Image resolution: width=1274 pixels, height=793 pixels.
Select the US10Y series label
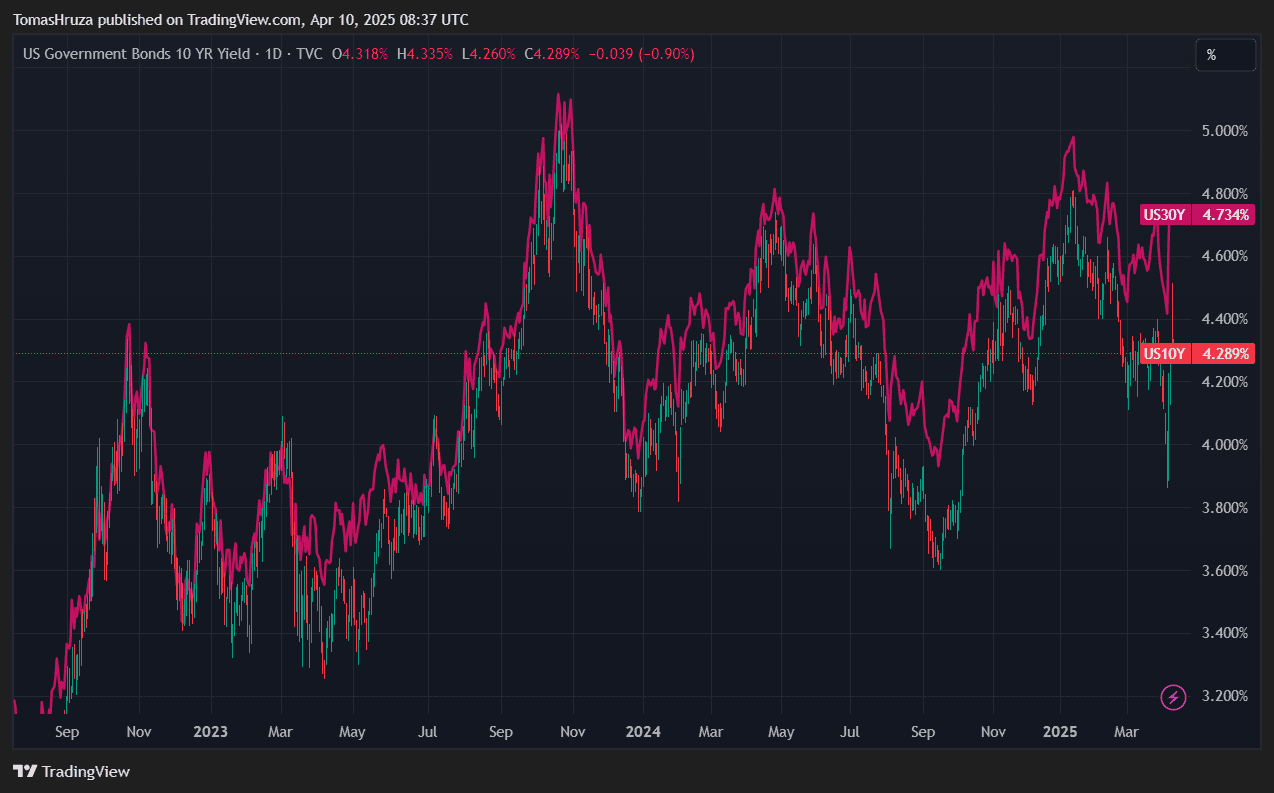(x=1164, y=354)
